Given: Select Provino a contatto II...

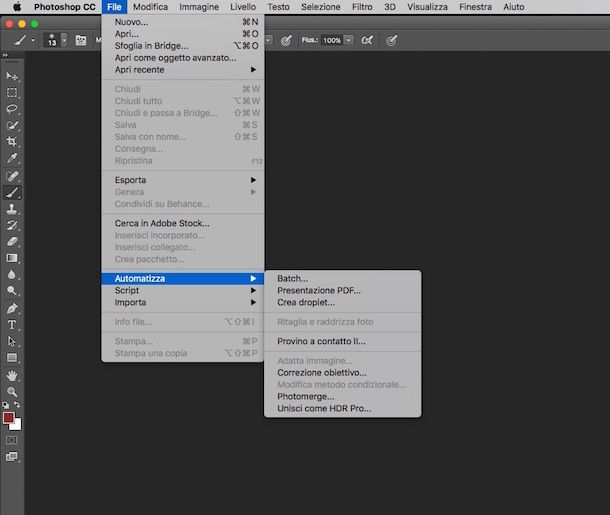Looking at the screenshot, I should point(342,341).
